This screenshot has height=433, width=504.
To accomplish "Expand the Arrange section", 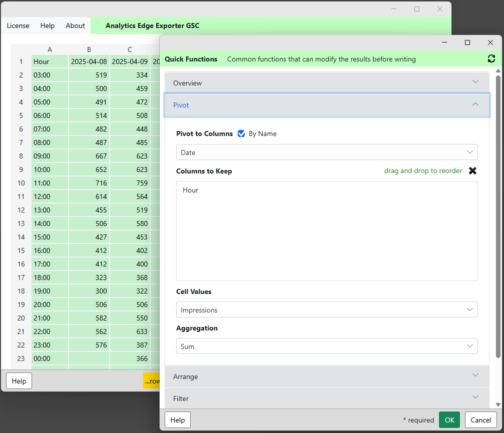I will point(327,376).
